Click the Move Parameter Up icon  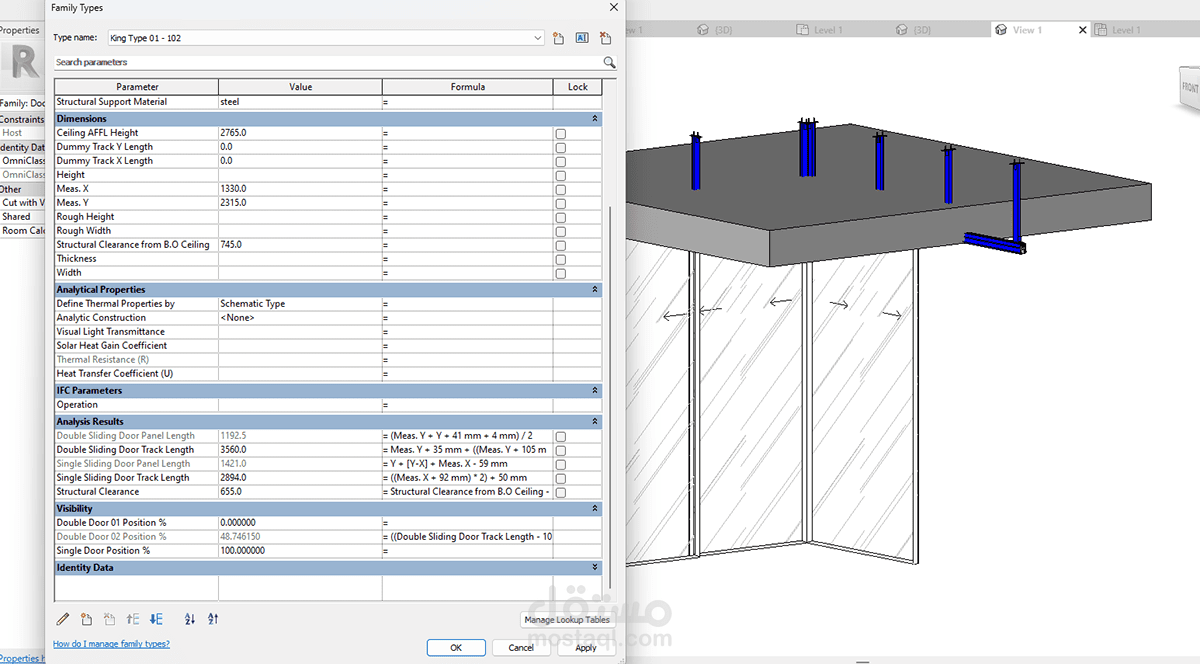coord(134,619)
